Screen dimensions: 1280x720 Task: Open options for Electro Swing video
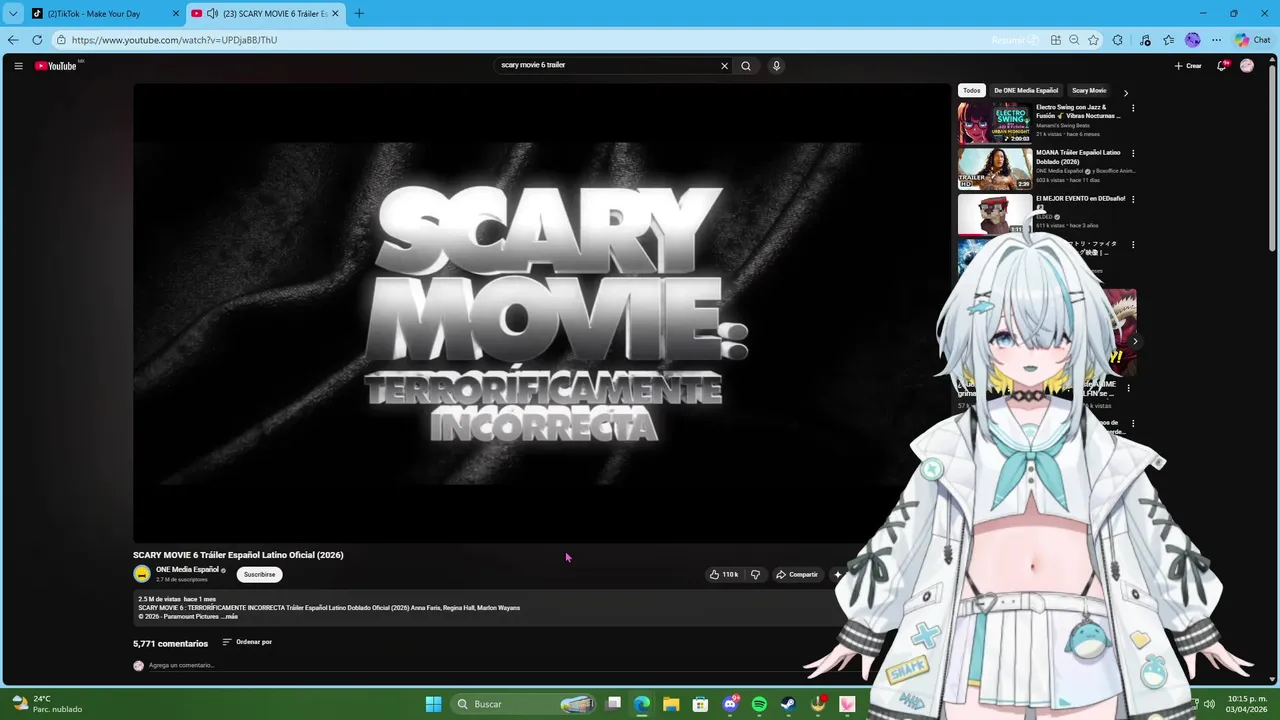pyautogui.click(x=1133, y=108)
